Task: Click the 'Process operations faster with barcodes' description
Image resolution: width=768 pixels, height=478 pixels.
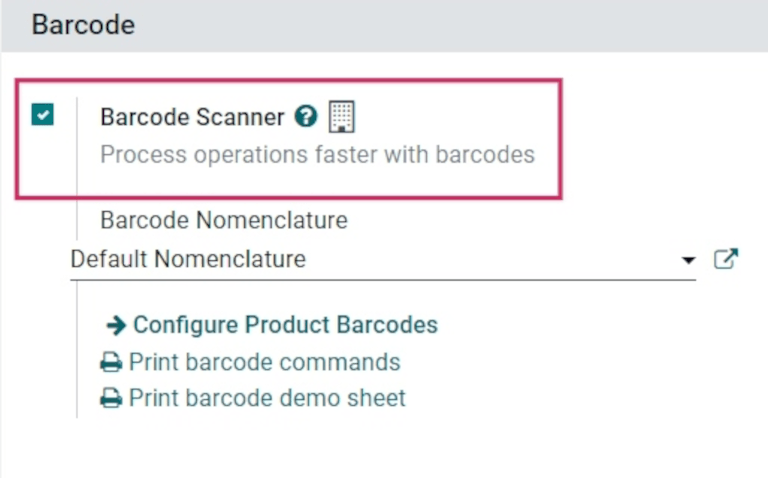Action: pyautogui.click(x=317, y=155)
